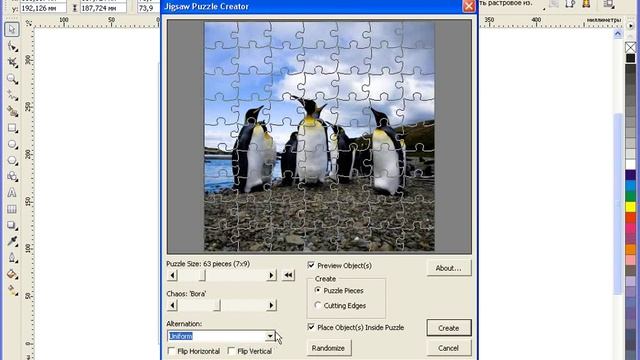This screenshot has width=640, height=360.
Task: Pick the yellow swatch in palette
Action: pyautogui.click(x=631, y=207)
